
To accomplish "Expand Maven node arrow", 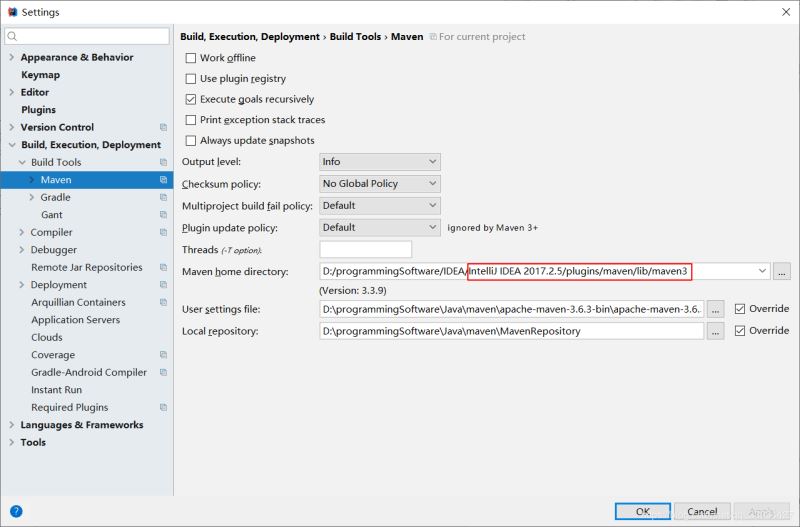I will (x=32, y=180).
